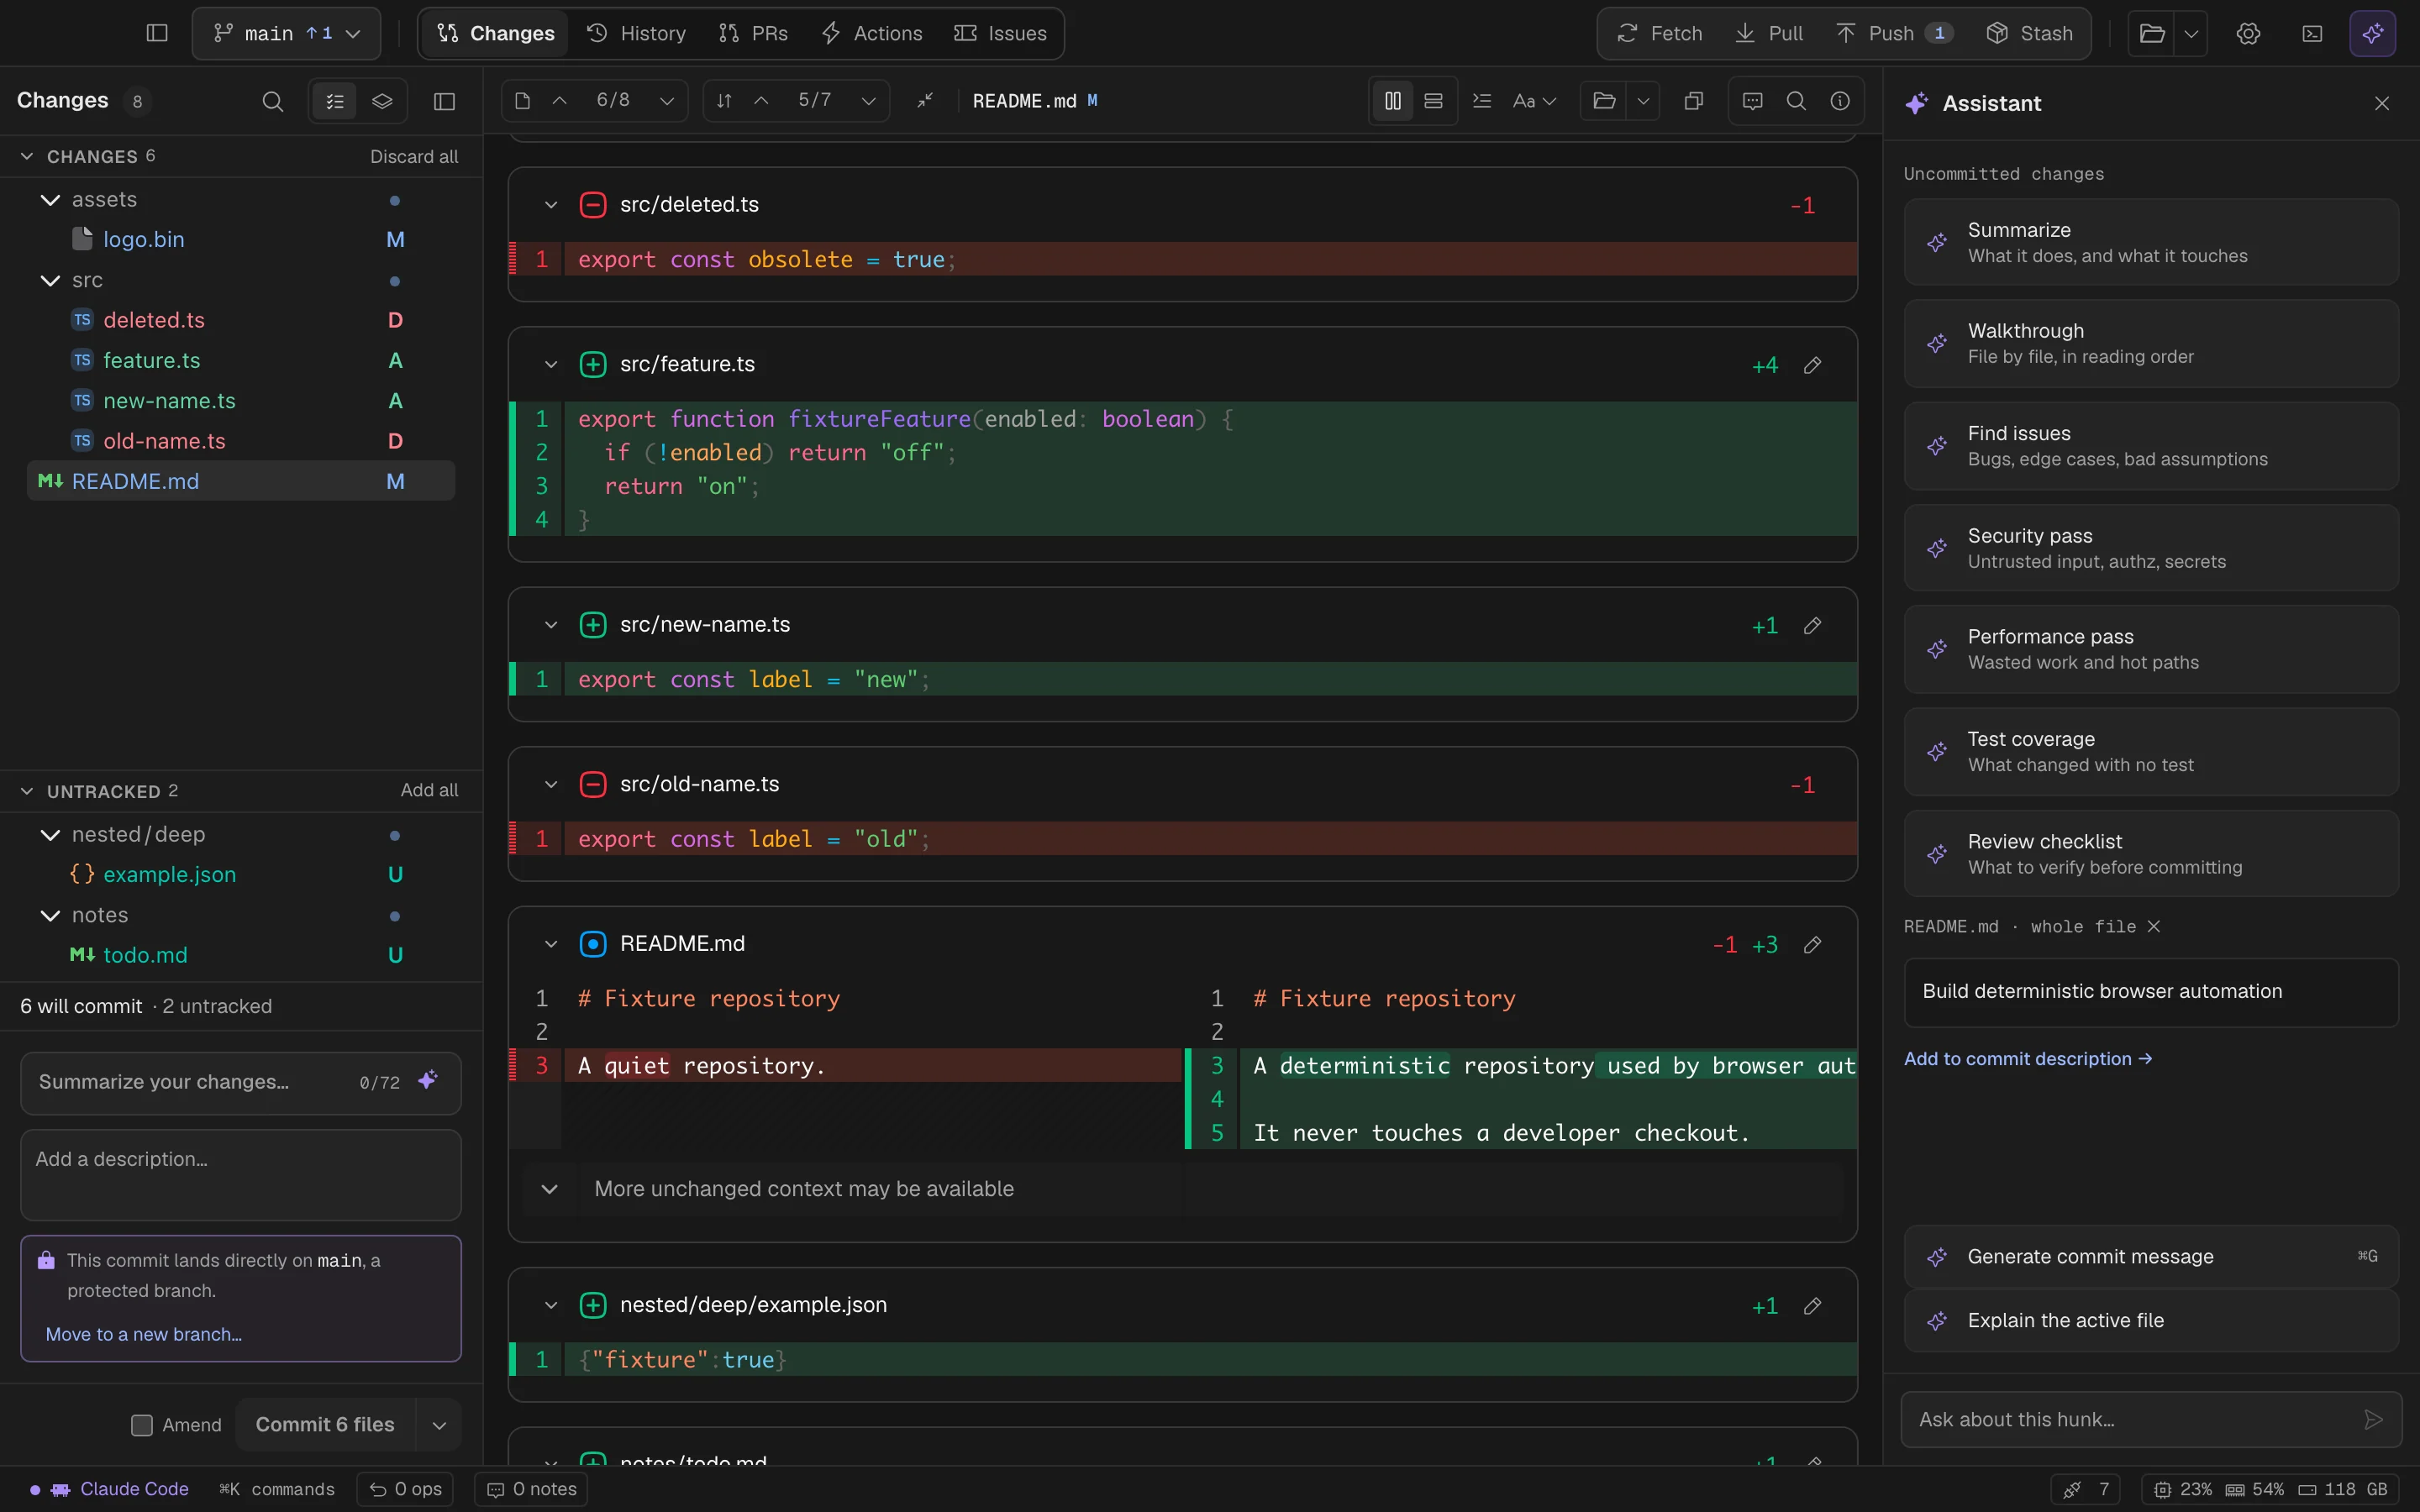Click Discard all
The height and width of the screenshot is (1512, 2420).
(414, 156)
